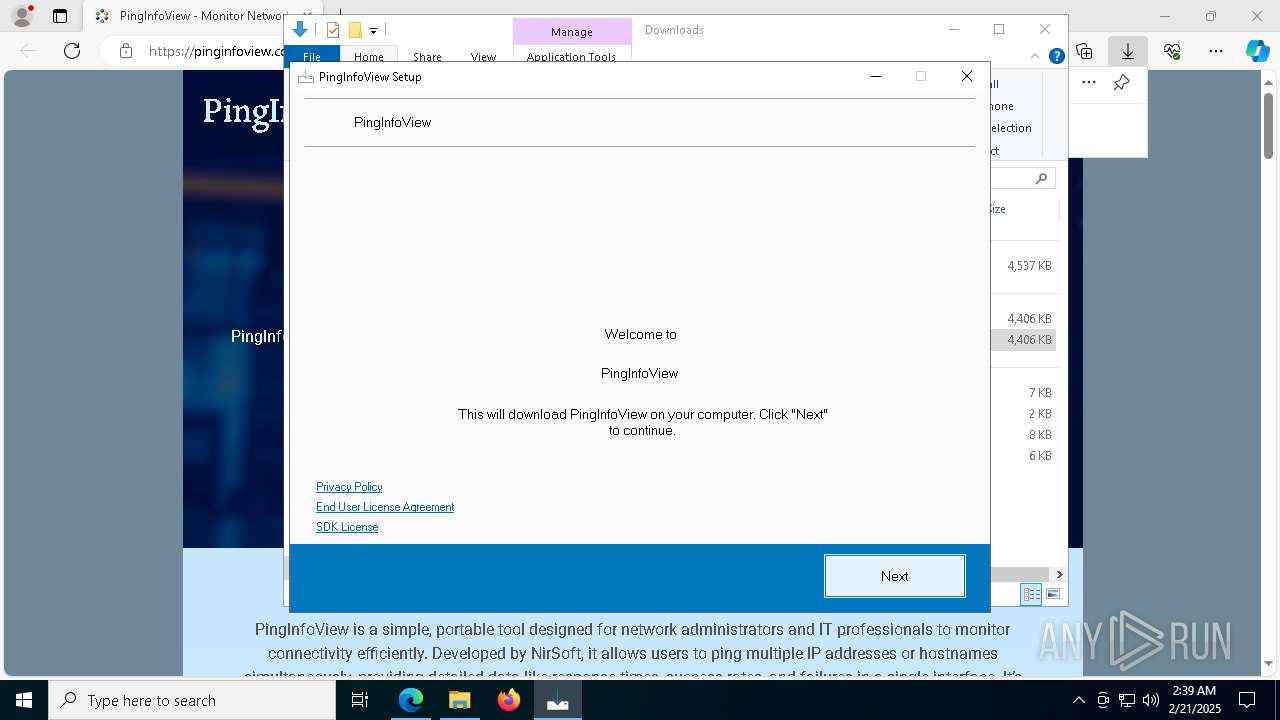Image resolution: width=1280 pixels, height=720 pixels.
Task: Open the Privacy Policy link
Action: [349, 487]
